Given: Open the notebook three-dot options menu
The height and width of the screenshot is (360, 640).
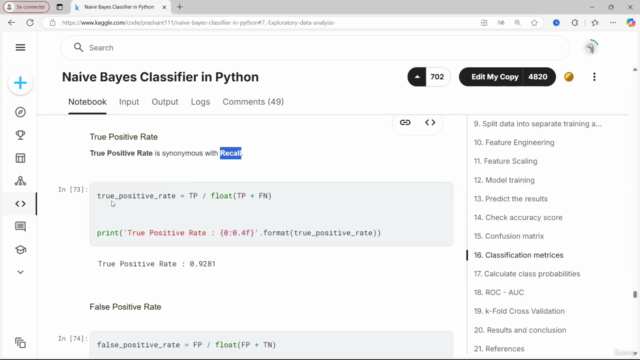Looking at the screenshot, I should 594,77.
